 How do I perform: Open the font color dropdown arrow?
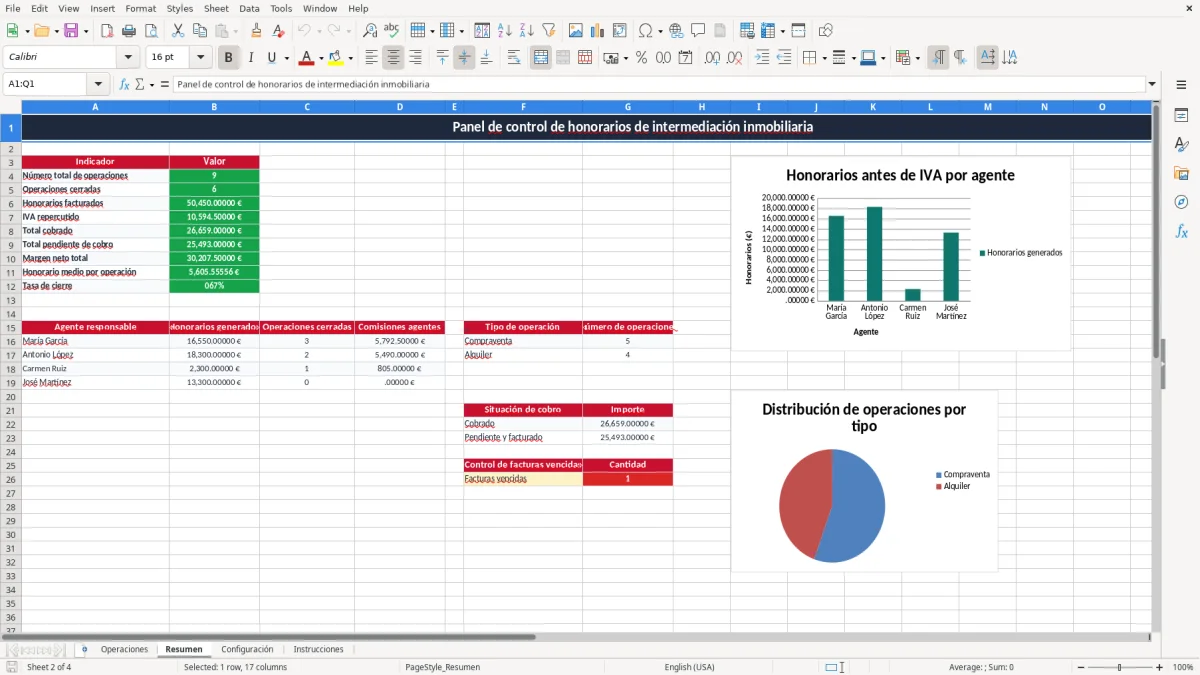pyautogui.click(x=321, y=58)
